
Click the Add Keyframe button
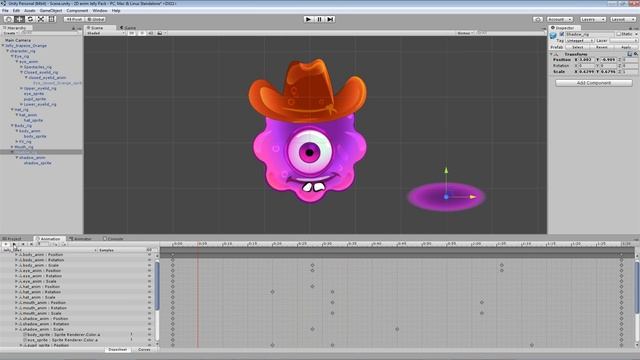[56, 244]
